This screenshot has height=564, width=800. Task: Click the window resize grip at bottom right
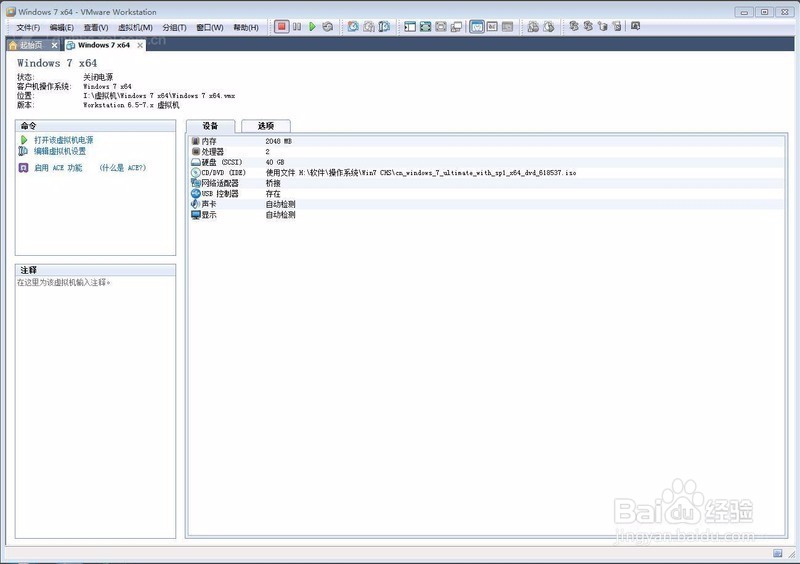coord(792,554)
